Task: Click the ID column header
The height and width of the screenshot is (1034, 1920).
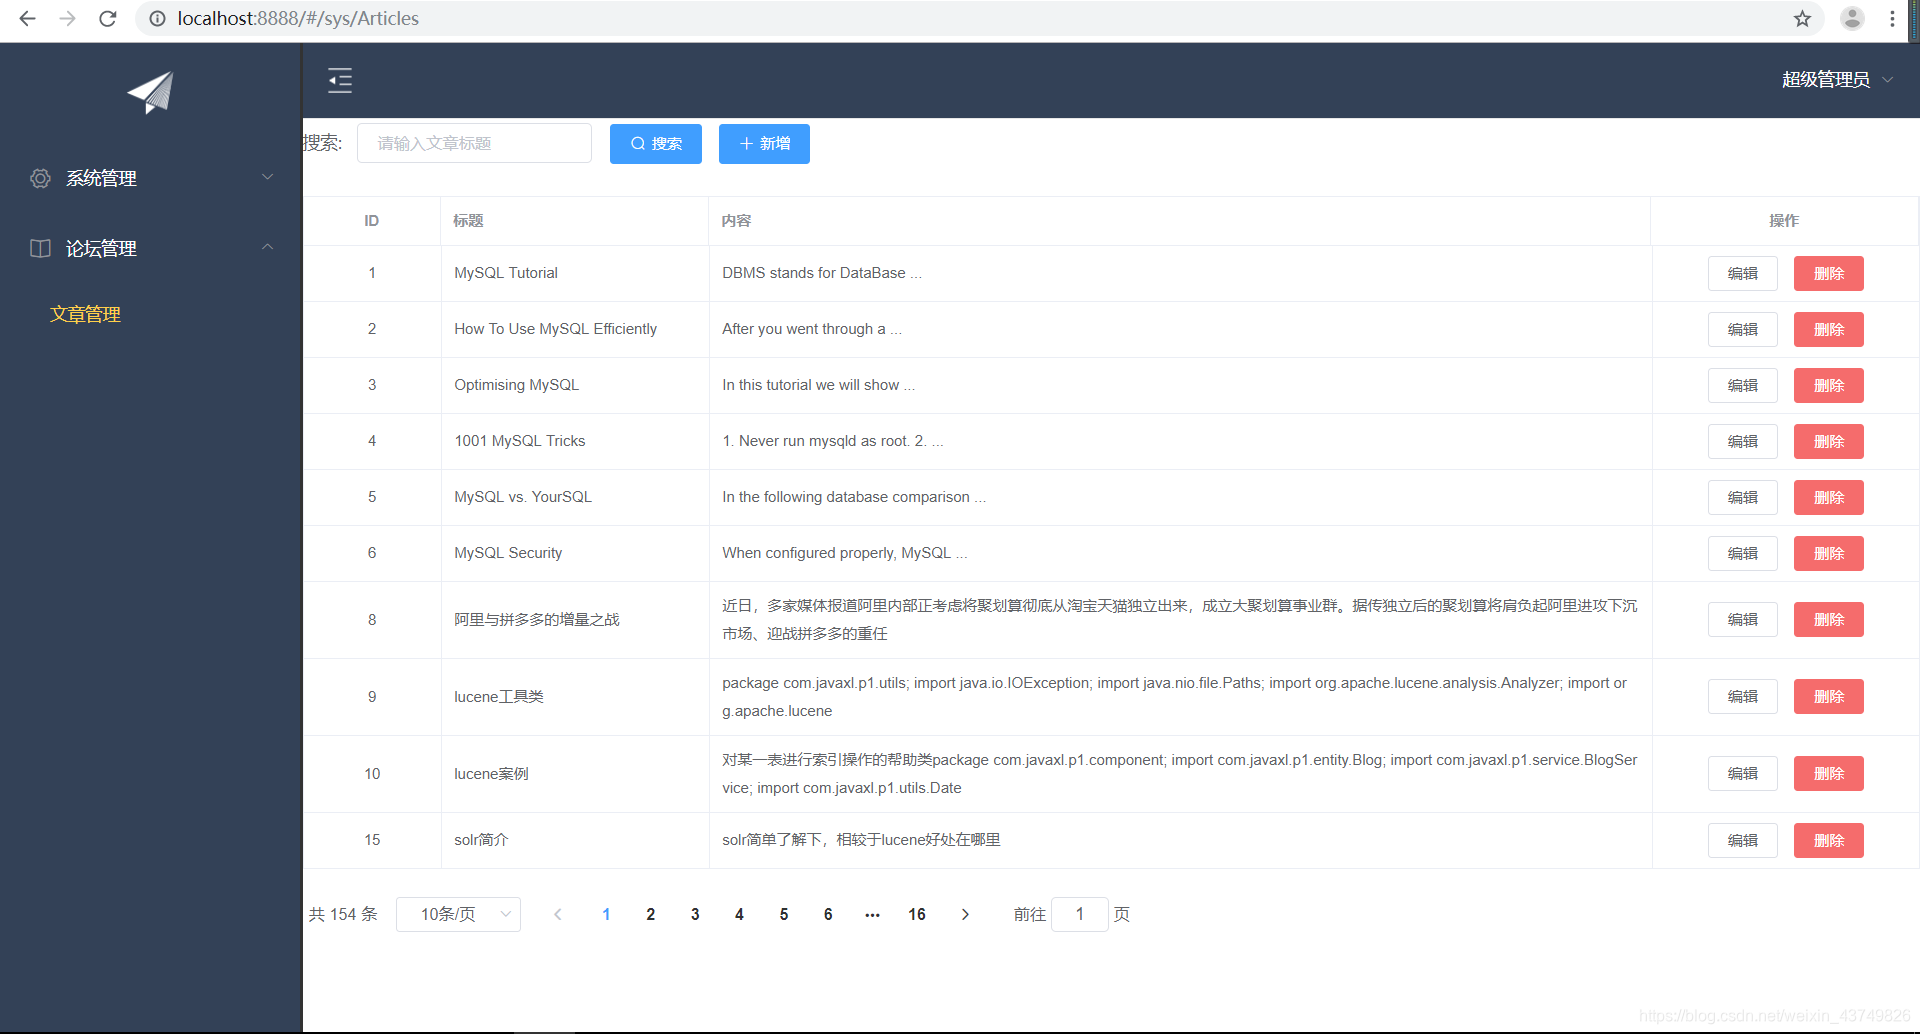Action: pyautogui.click(x=371, y=220)
